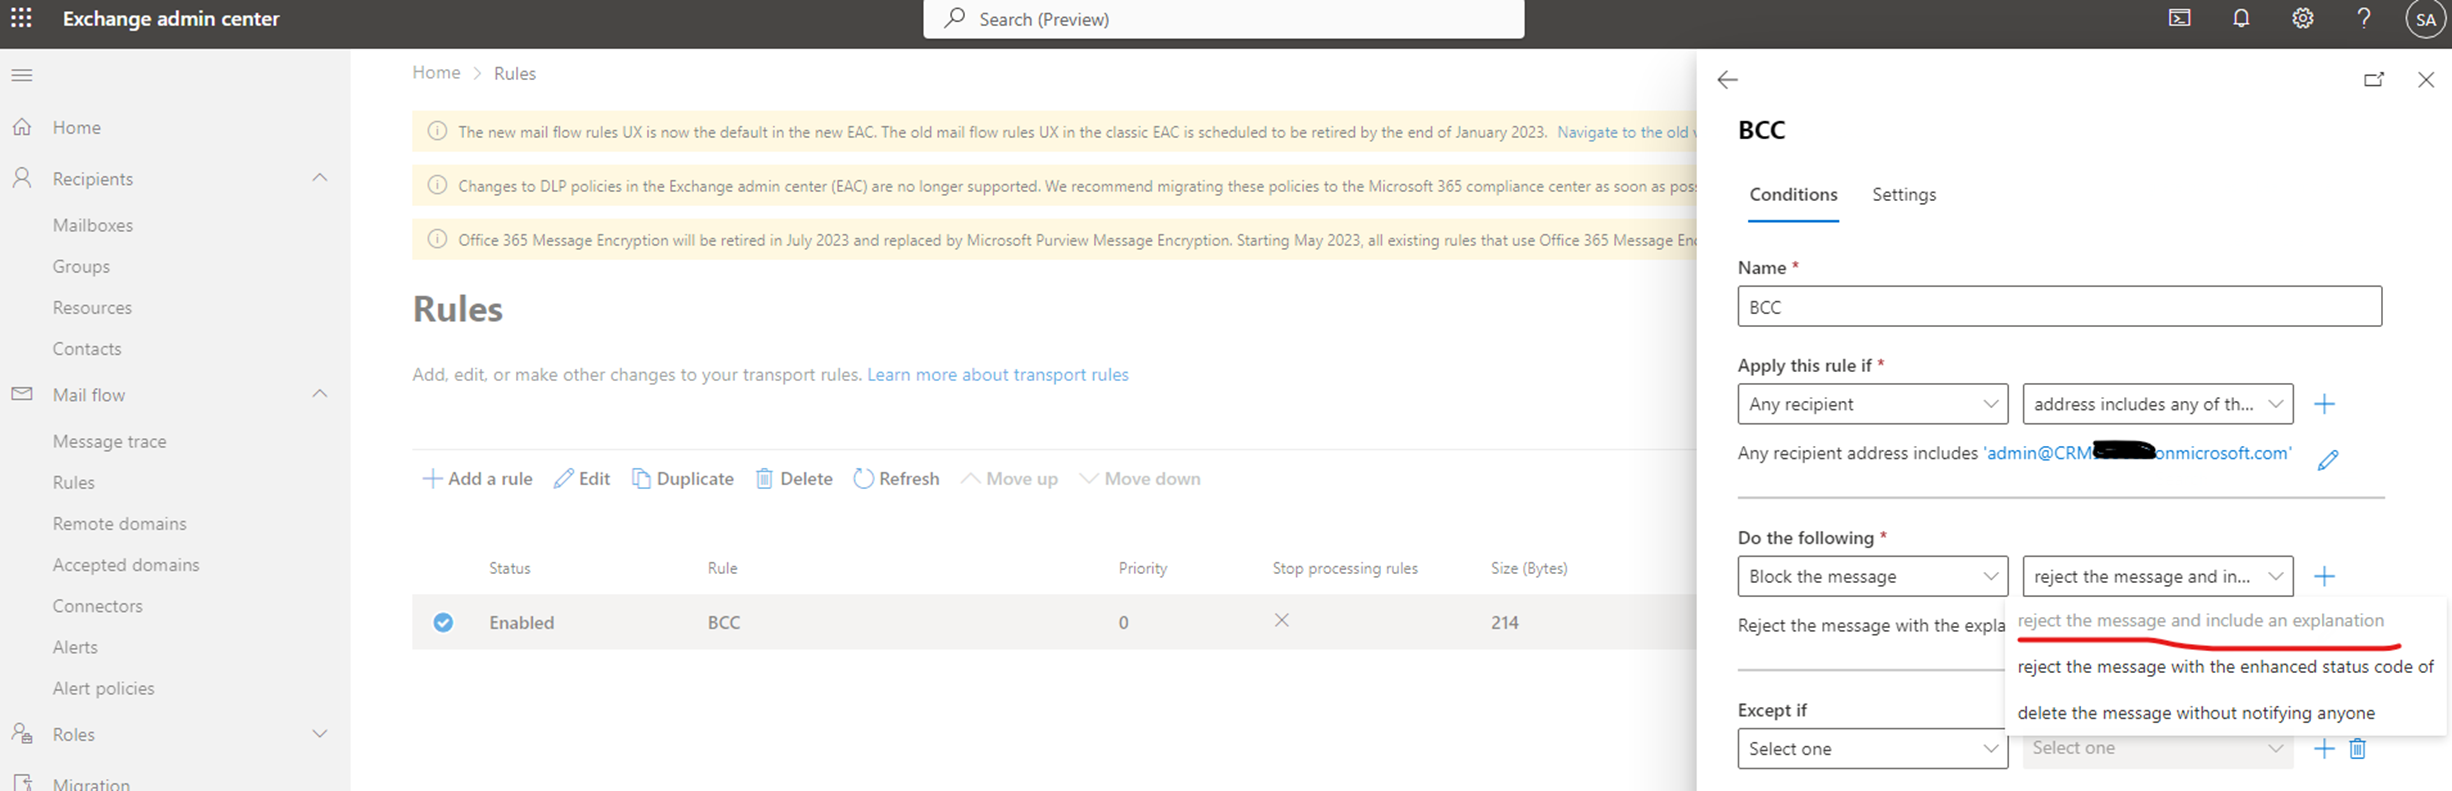
Task: Open Resources in sidebar
Action: 92,307
